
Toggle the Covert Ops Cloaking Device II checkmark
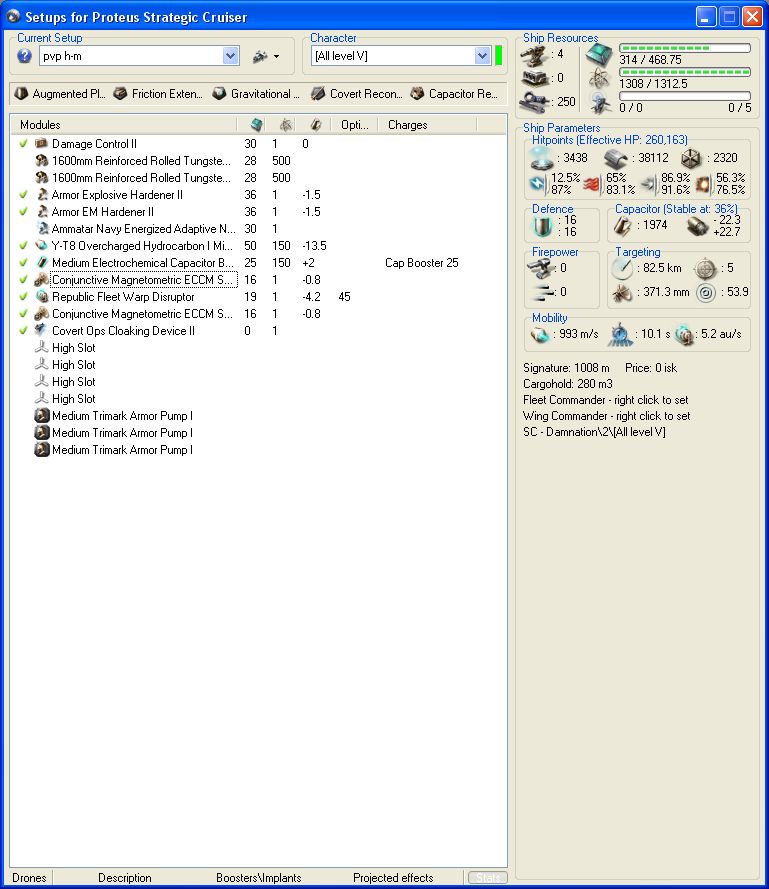(x=23, y=331)
